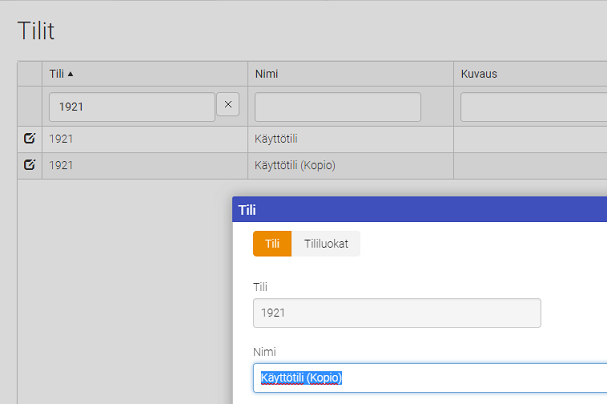Click the Kuvaus column header
Viewport: 607px width, 404px height.
(479, 74)
